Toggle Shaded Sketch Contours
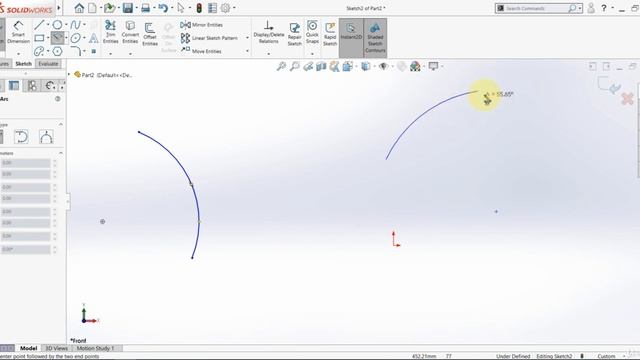This screenshot has width=640, height=360. tap(375, 38)
